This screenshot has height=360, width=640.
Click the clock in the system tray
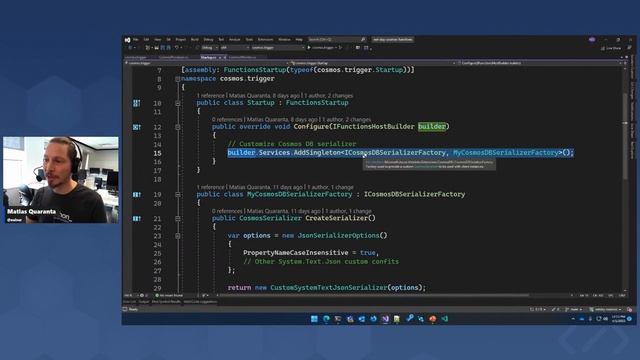[618, 319]
